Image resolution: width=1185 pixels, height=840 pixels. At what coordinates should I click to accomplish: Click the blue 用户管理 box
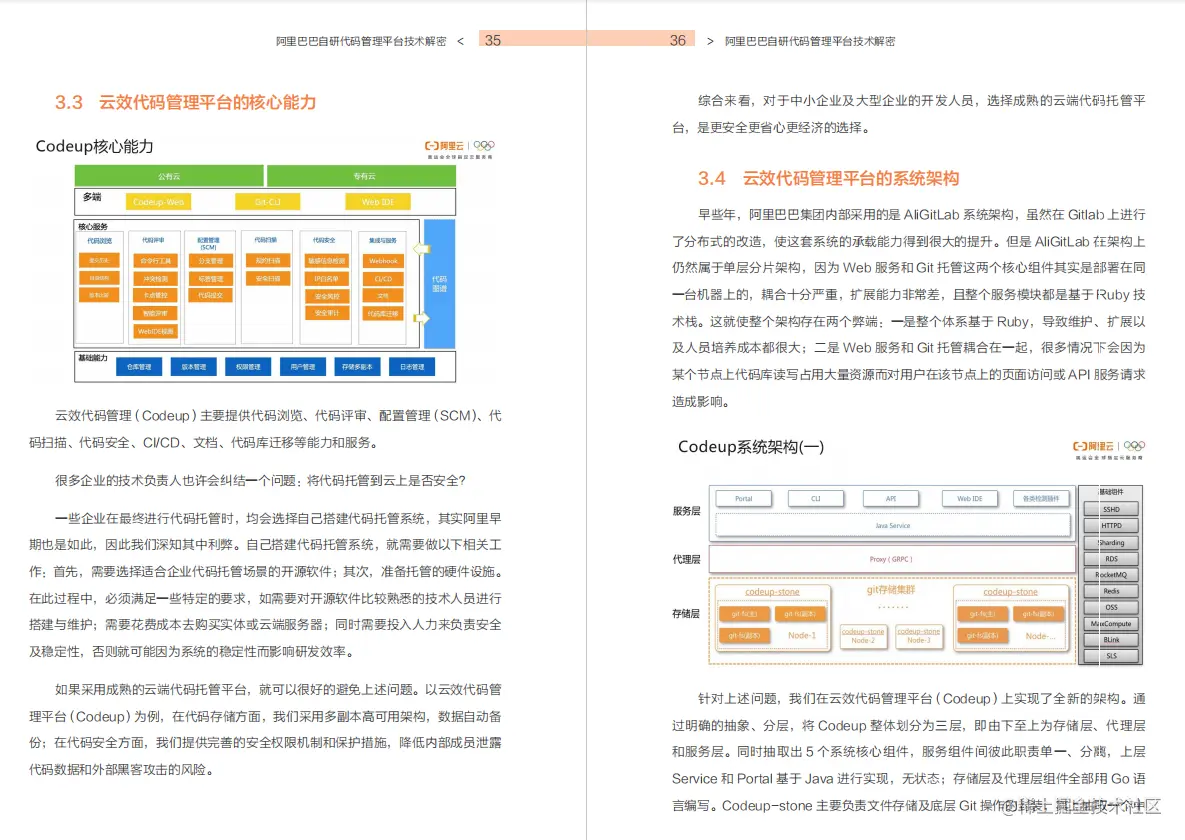(302, 367)
